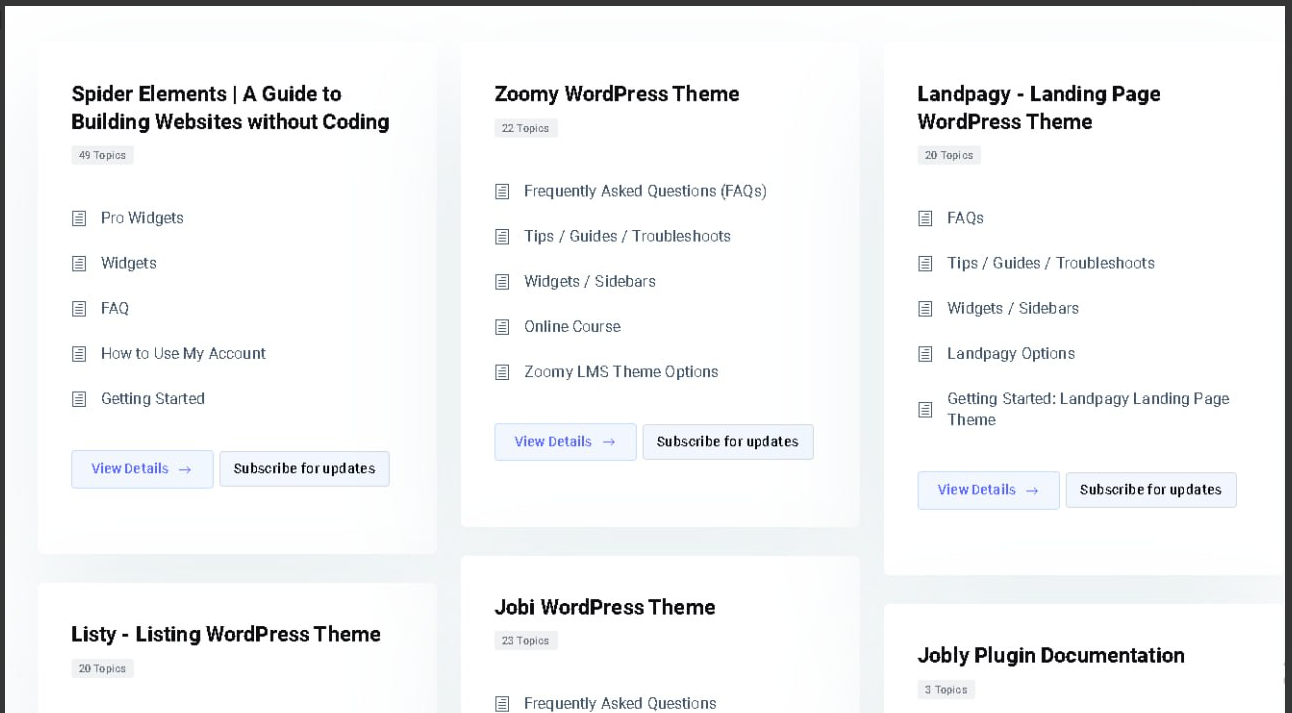1292x713 pixels.
Task: Click the document icon beside Landpagy FAQs
Action: click(925, 218)
